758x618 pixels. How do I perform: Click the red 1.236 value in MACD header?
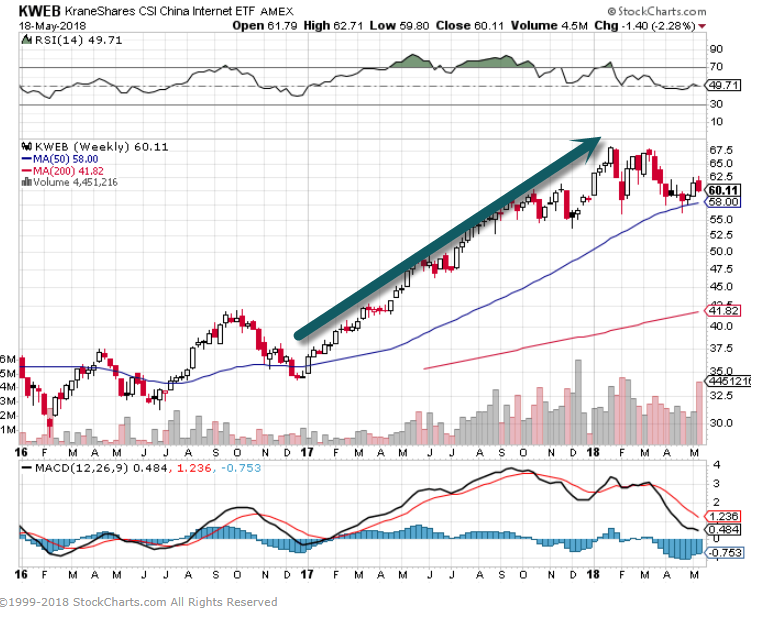(x=194, y=468)
